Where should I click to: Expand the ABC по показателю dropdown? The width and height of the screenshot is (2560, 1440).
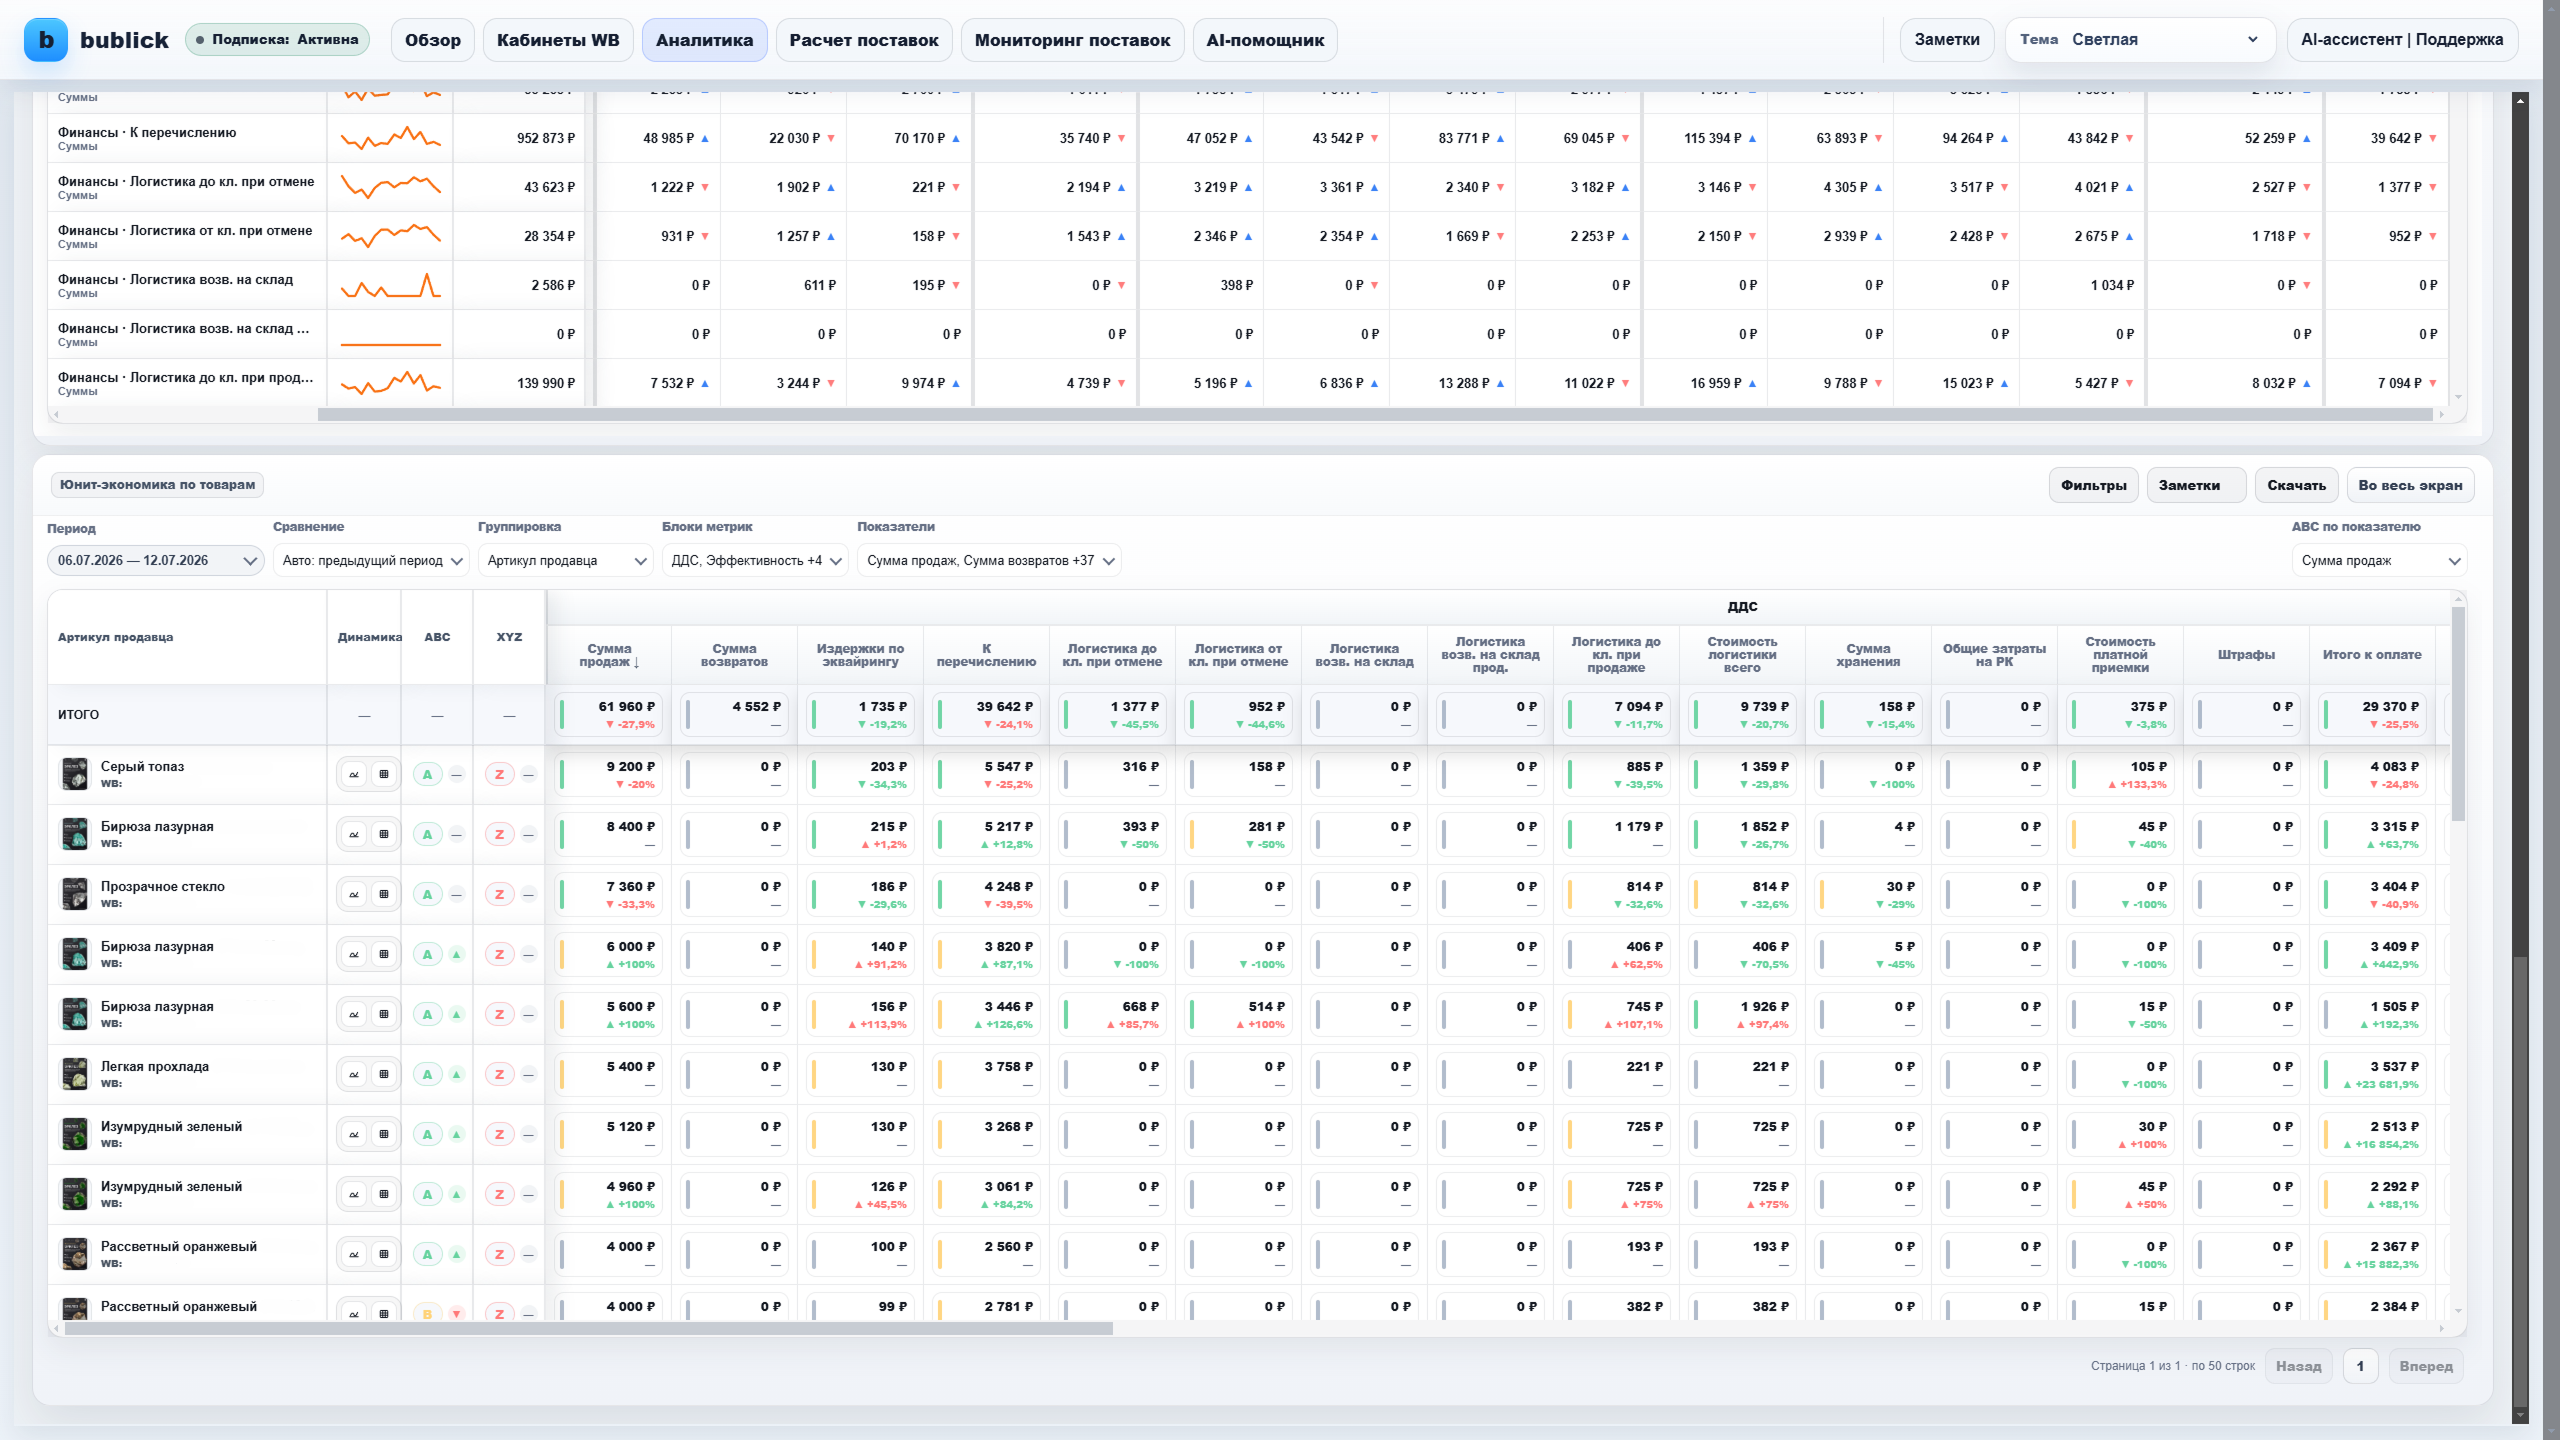(2379, 561)
